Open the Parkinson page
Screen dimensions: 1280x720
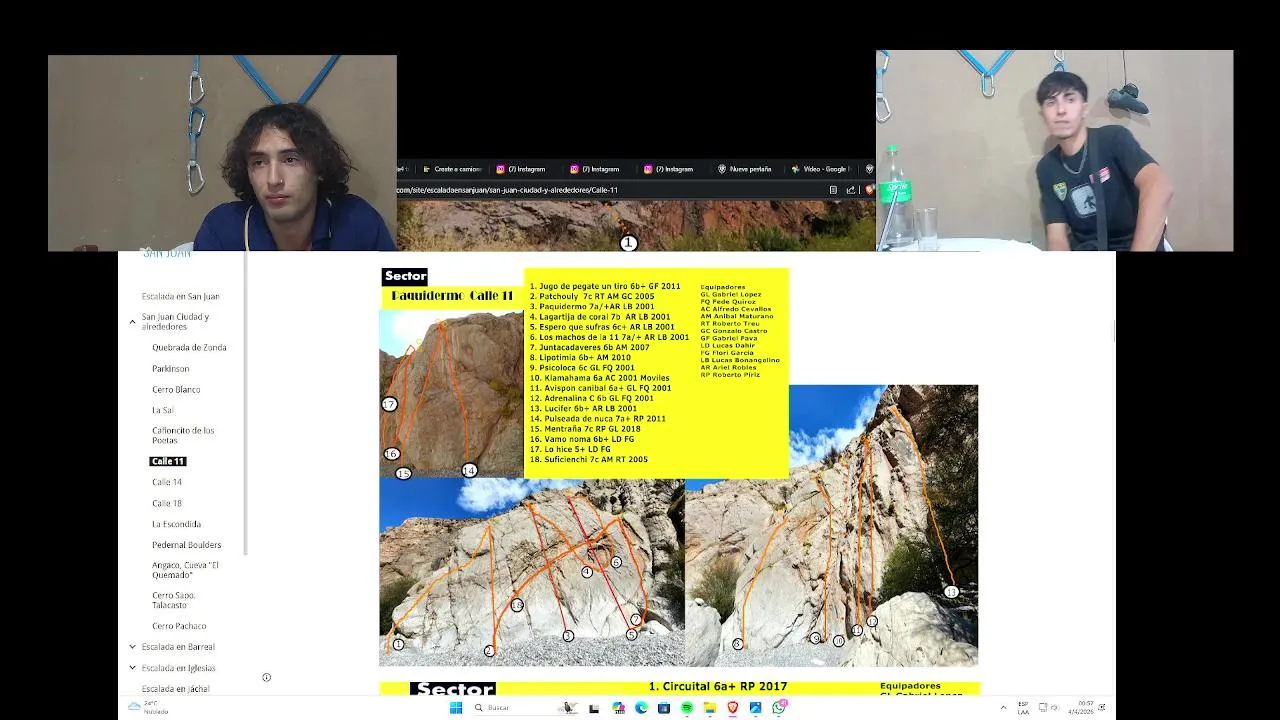[170, 369]
